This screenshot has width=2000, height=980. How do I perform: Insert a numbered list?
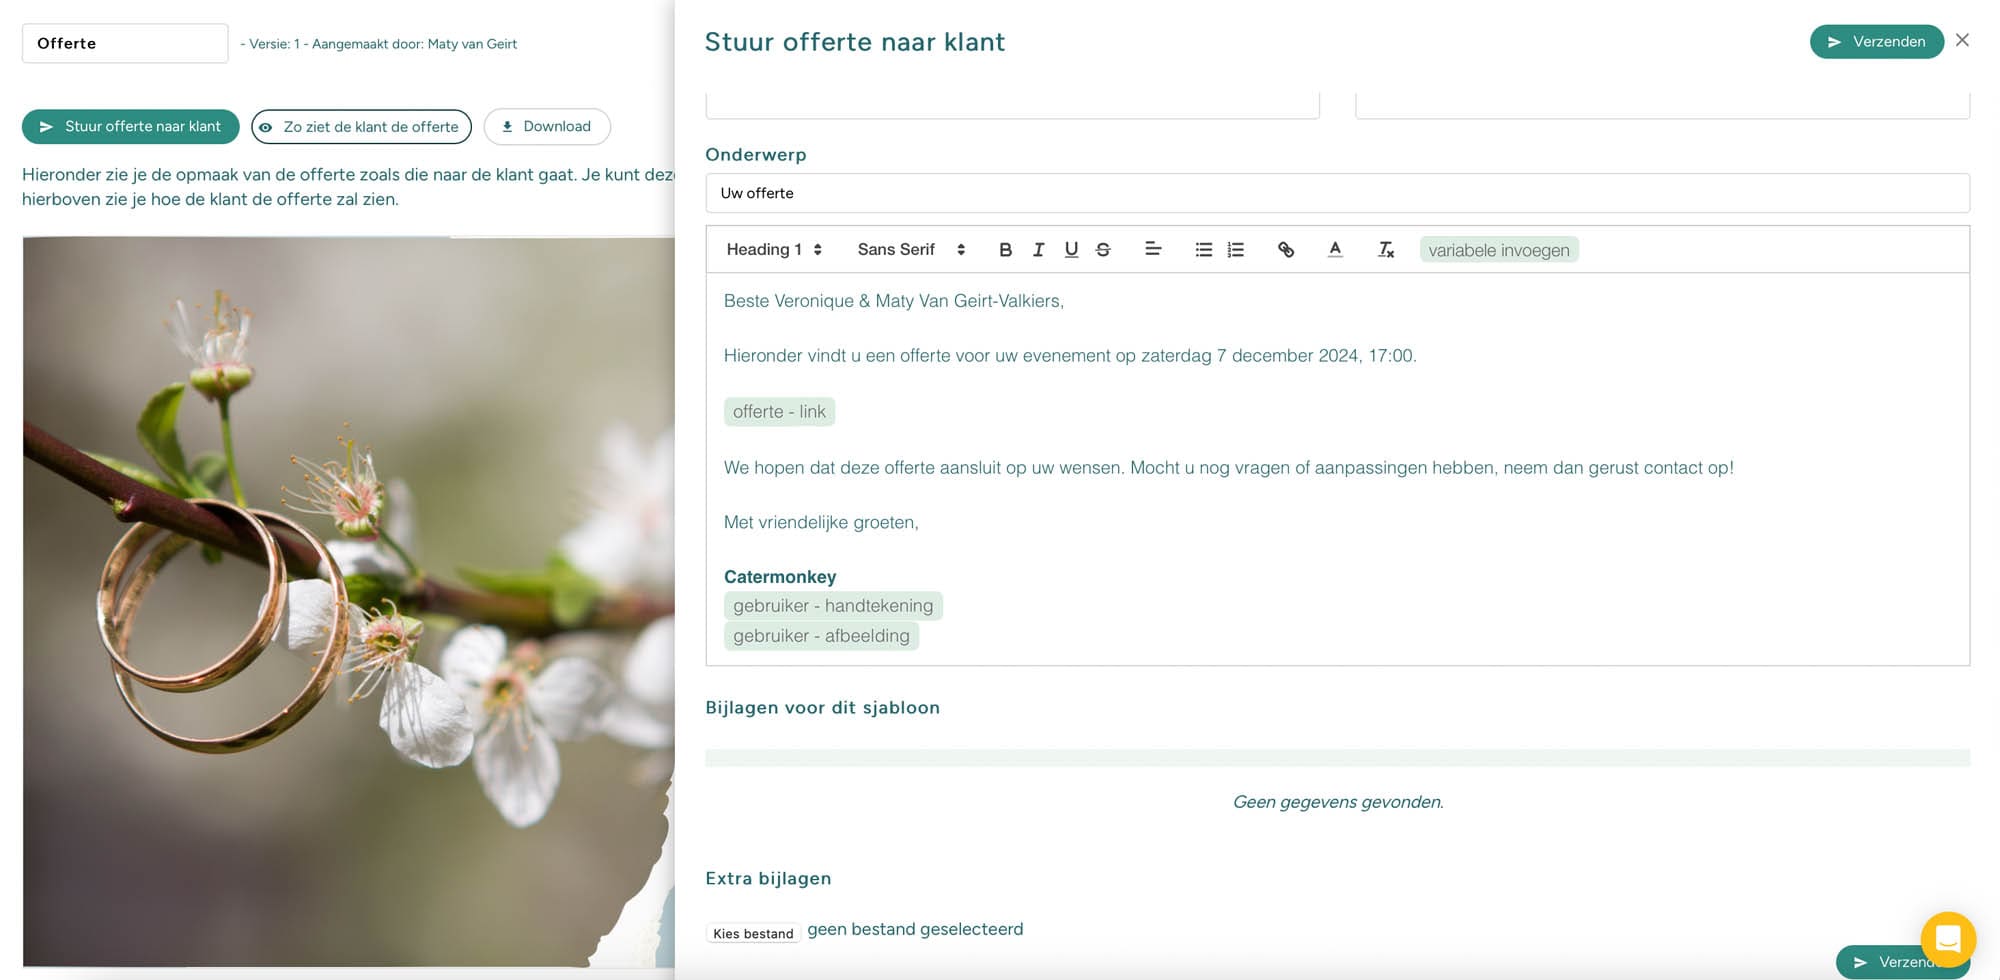(1235, 250)
